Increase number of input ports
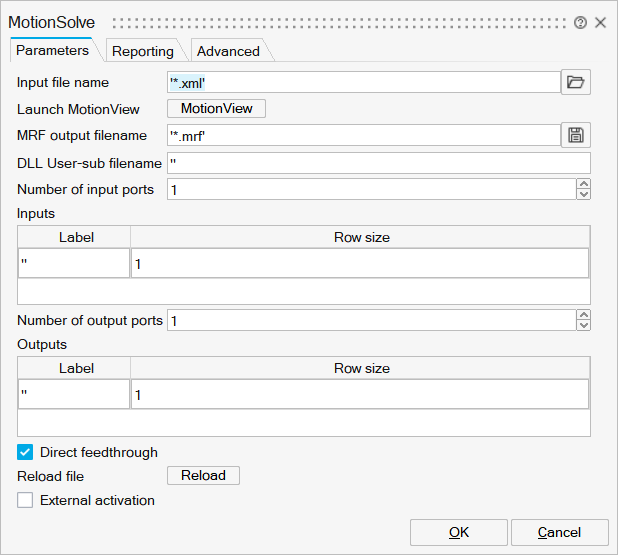 [x=584, y=184]
